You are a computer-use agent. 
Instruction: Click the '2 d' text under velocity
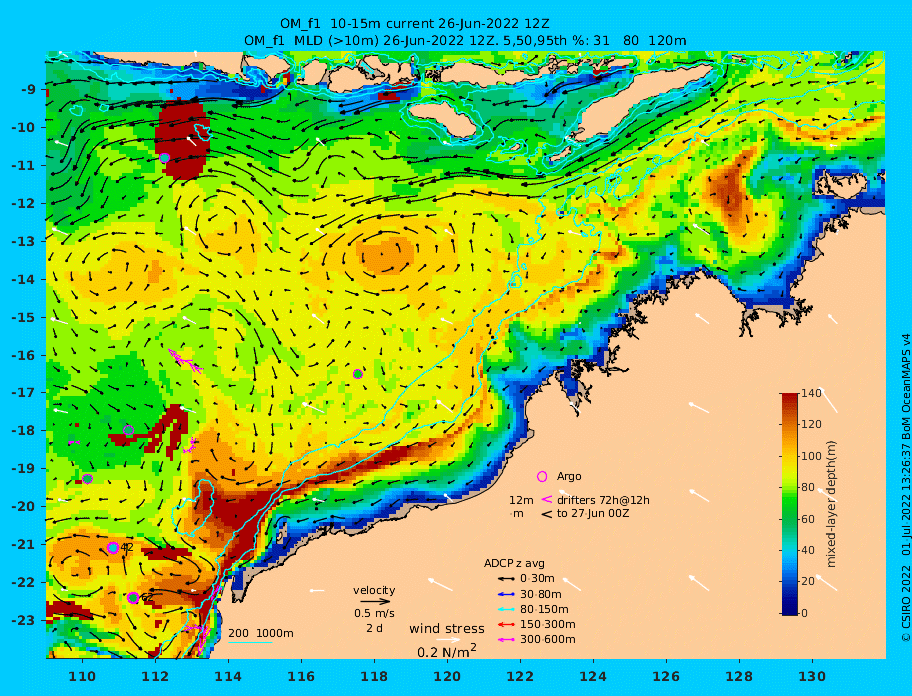tap(374, 629)
